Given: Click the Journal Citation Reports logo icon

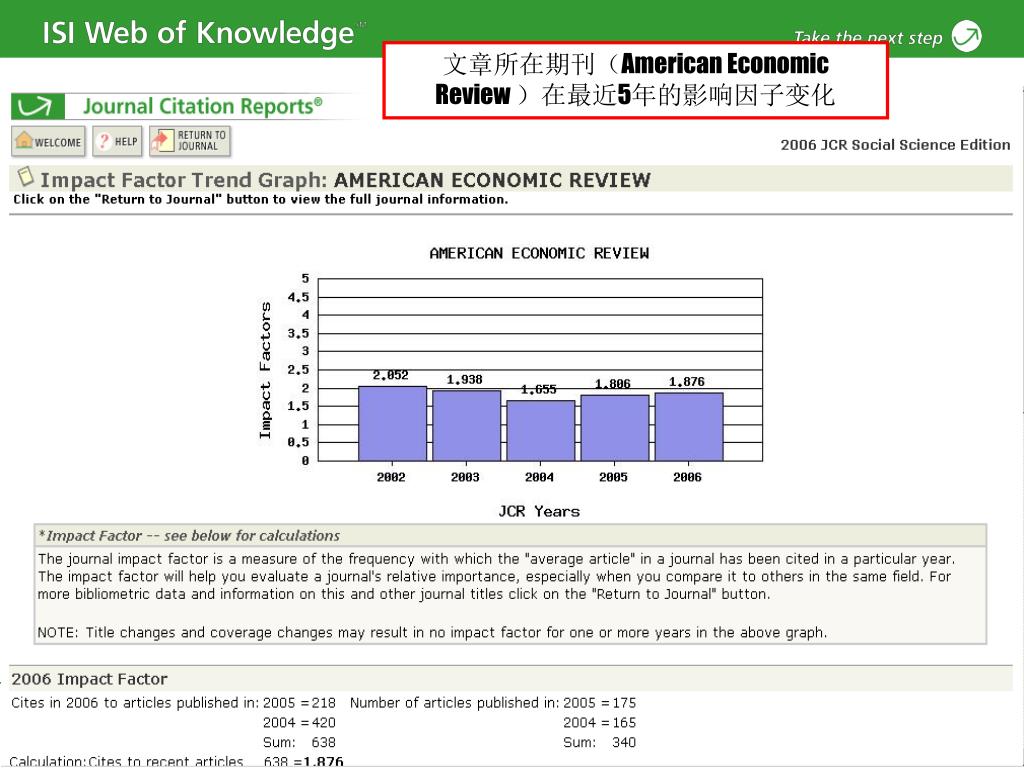Looking at the screenshot, I should click(x=37, y=106).
